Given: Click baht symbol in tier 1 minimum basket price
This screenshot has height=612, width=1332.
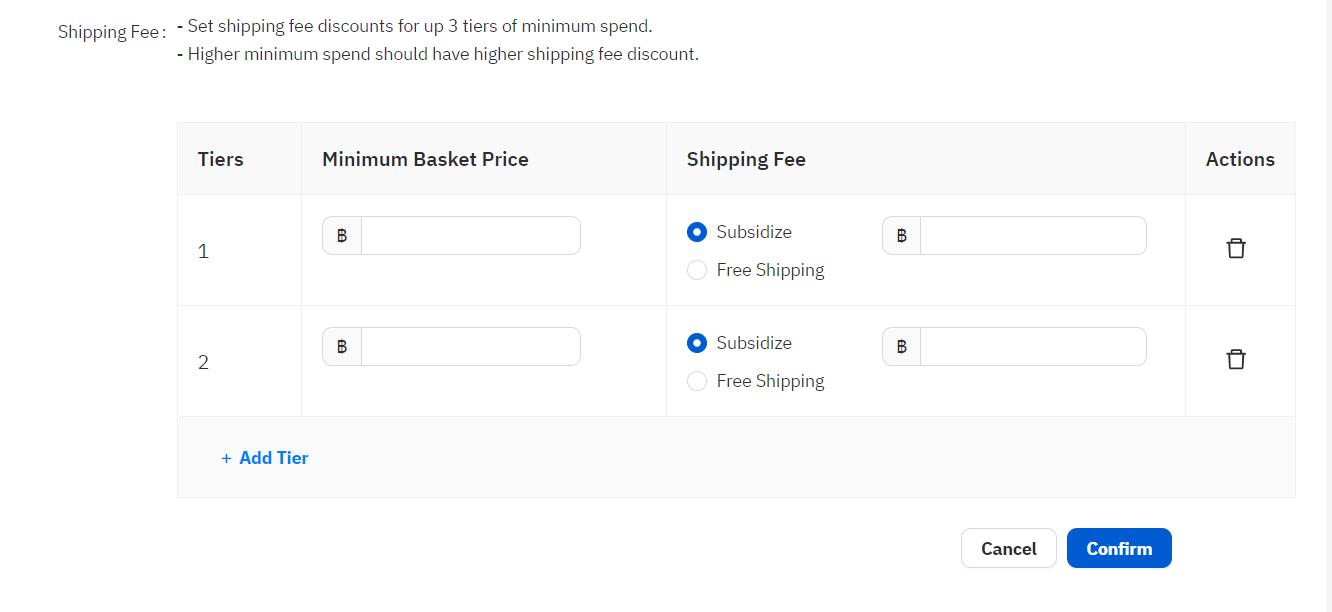Looking at the screenshot, I should pyautogui.click(x=342, y=236).
